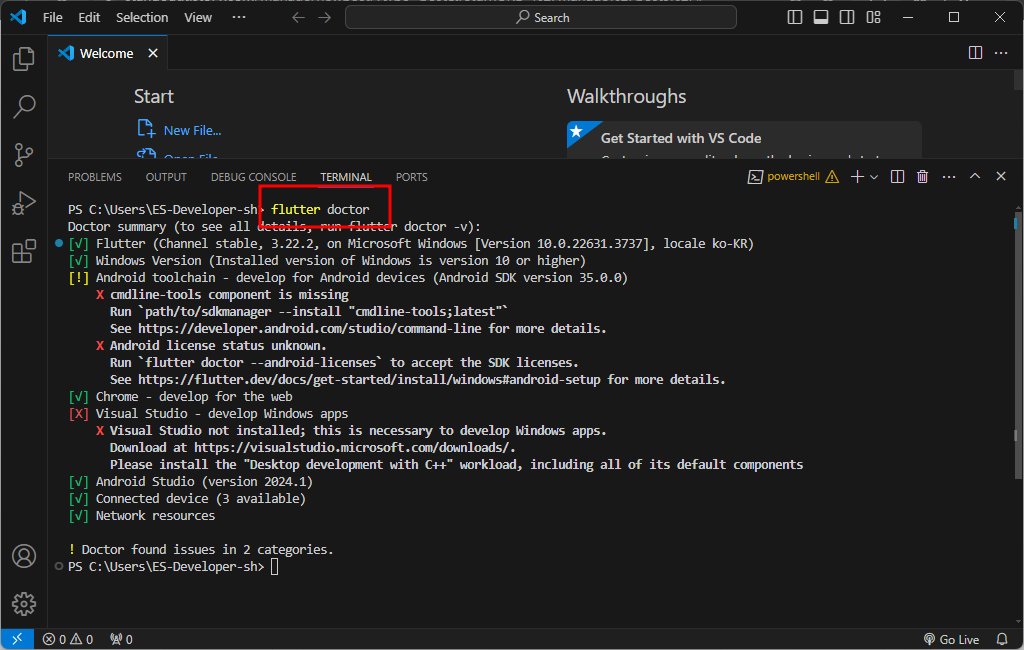Switch to the PROBLEMS panel tab
Screen dimensions: 1024x650
pyautogui.click(x=95, y=177)
